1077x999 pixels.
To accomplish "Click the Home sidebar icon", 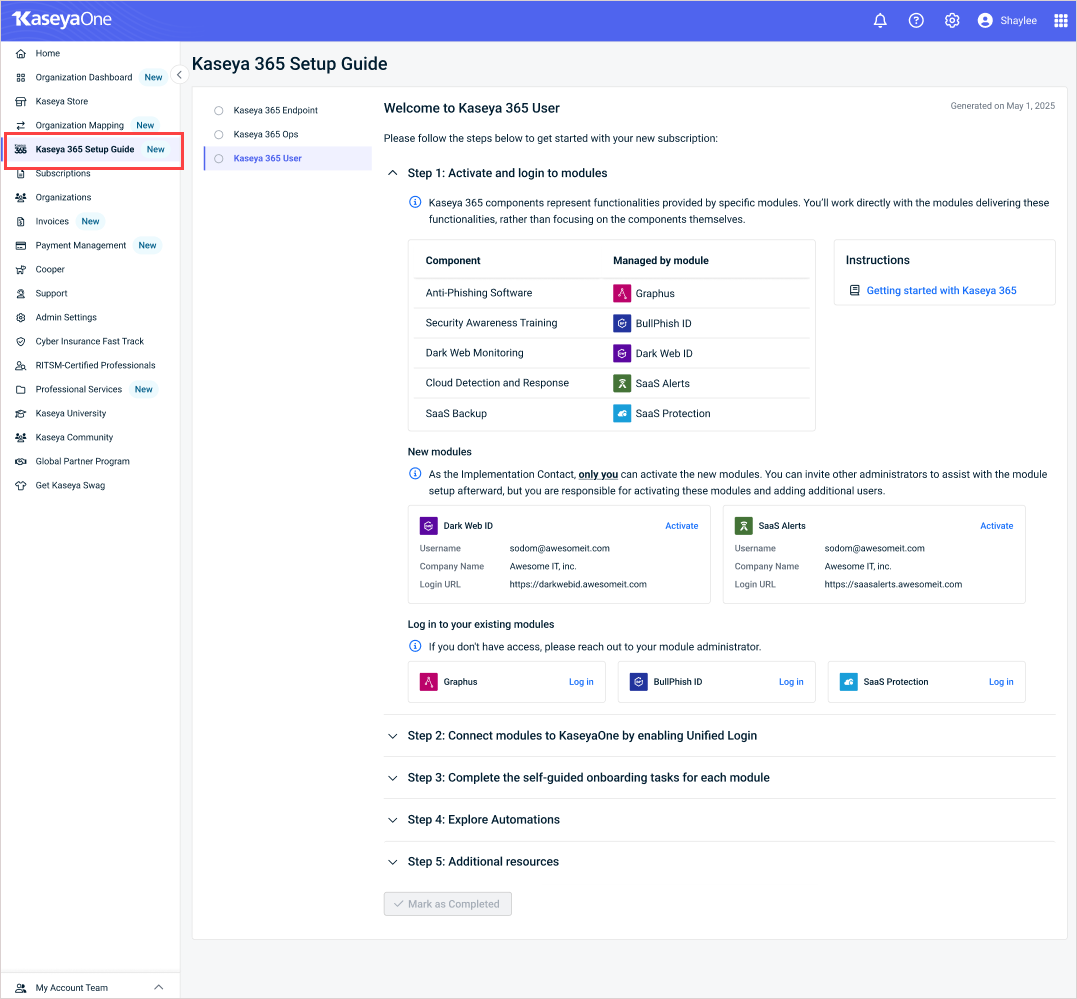I will (x=21, y=54).
